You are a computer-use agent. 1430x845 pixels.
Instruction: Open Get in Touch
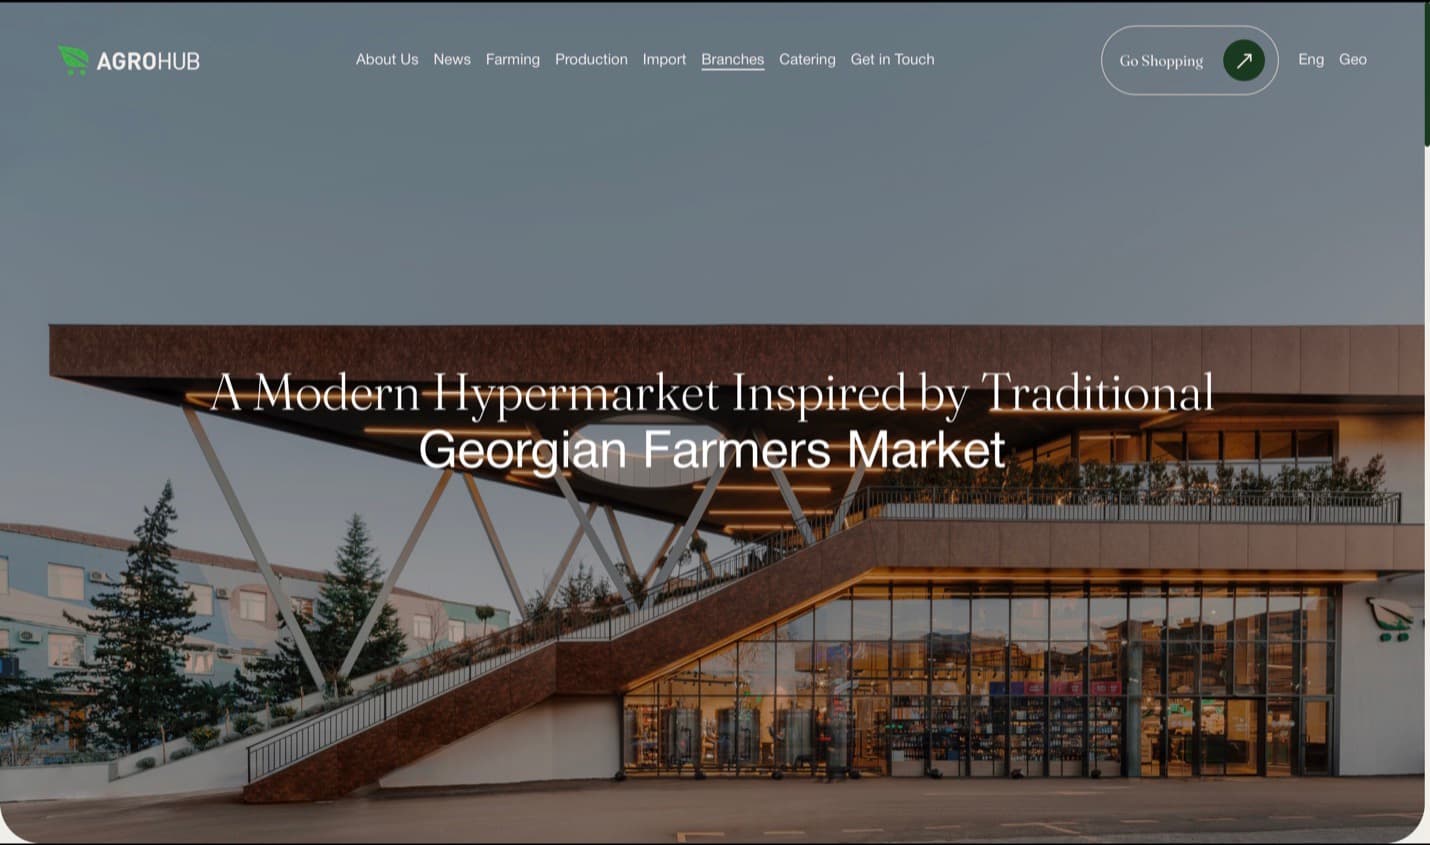click(x=892, y=59)
